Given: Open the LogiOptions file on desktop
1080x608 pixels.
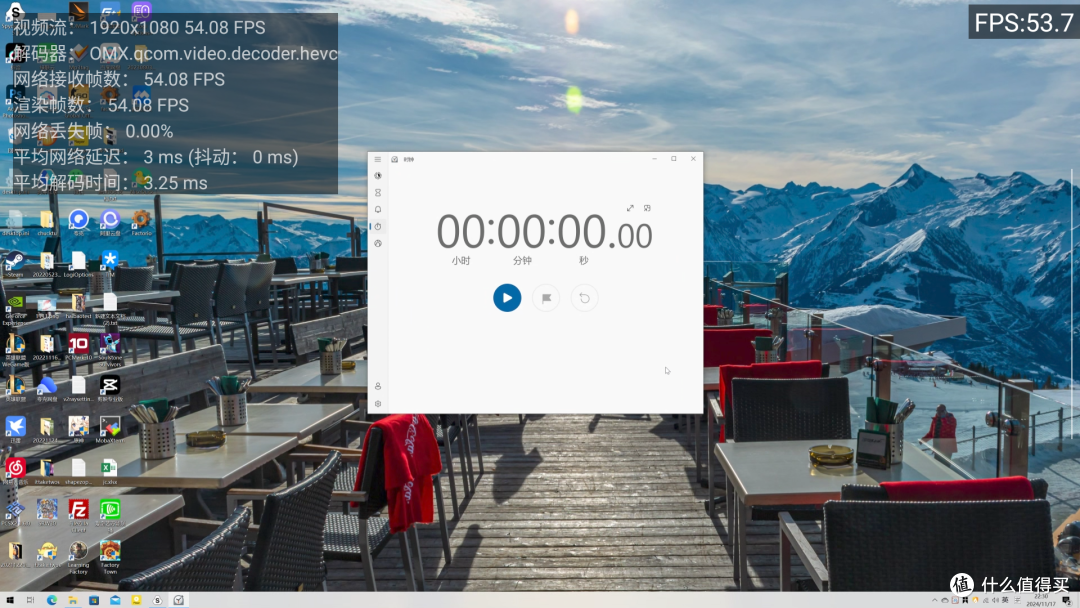Looking at the screenshot, I should point(78,264).
